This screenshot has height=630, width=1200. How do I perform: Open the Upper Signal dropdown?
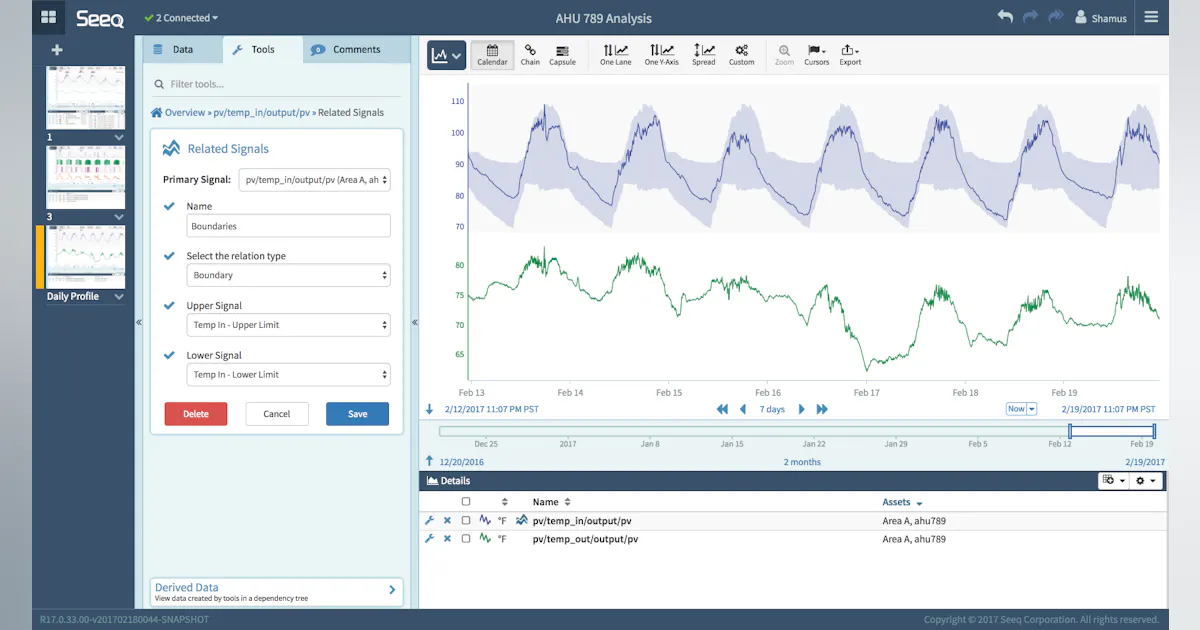(x=288, y=324)
